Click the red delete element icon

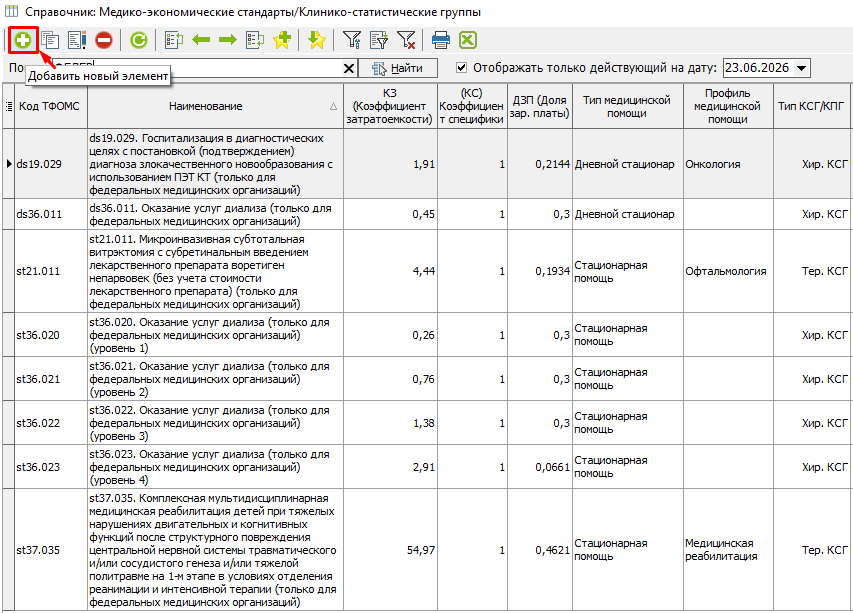click(x=104, y=40)
